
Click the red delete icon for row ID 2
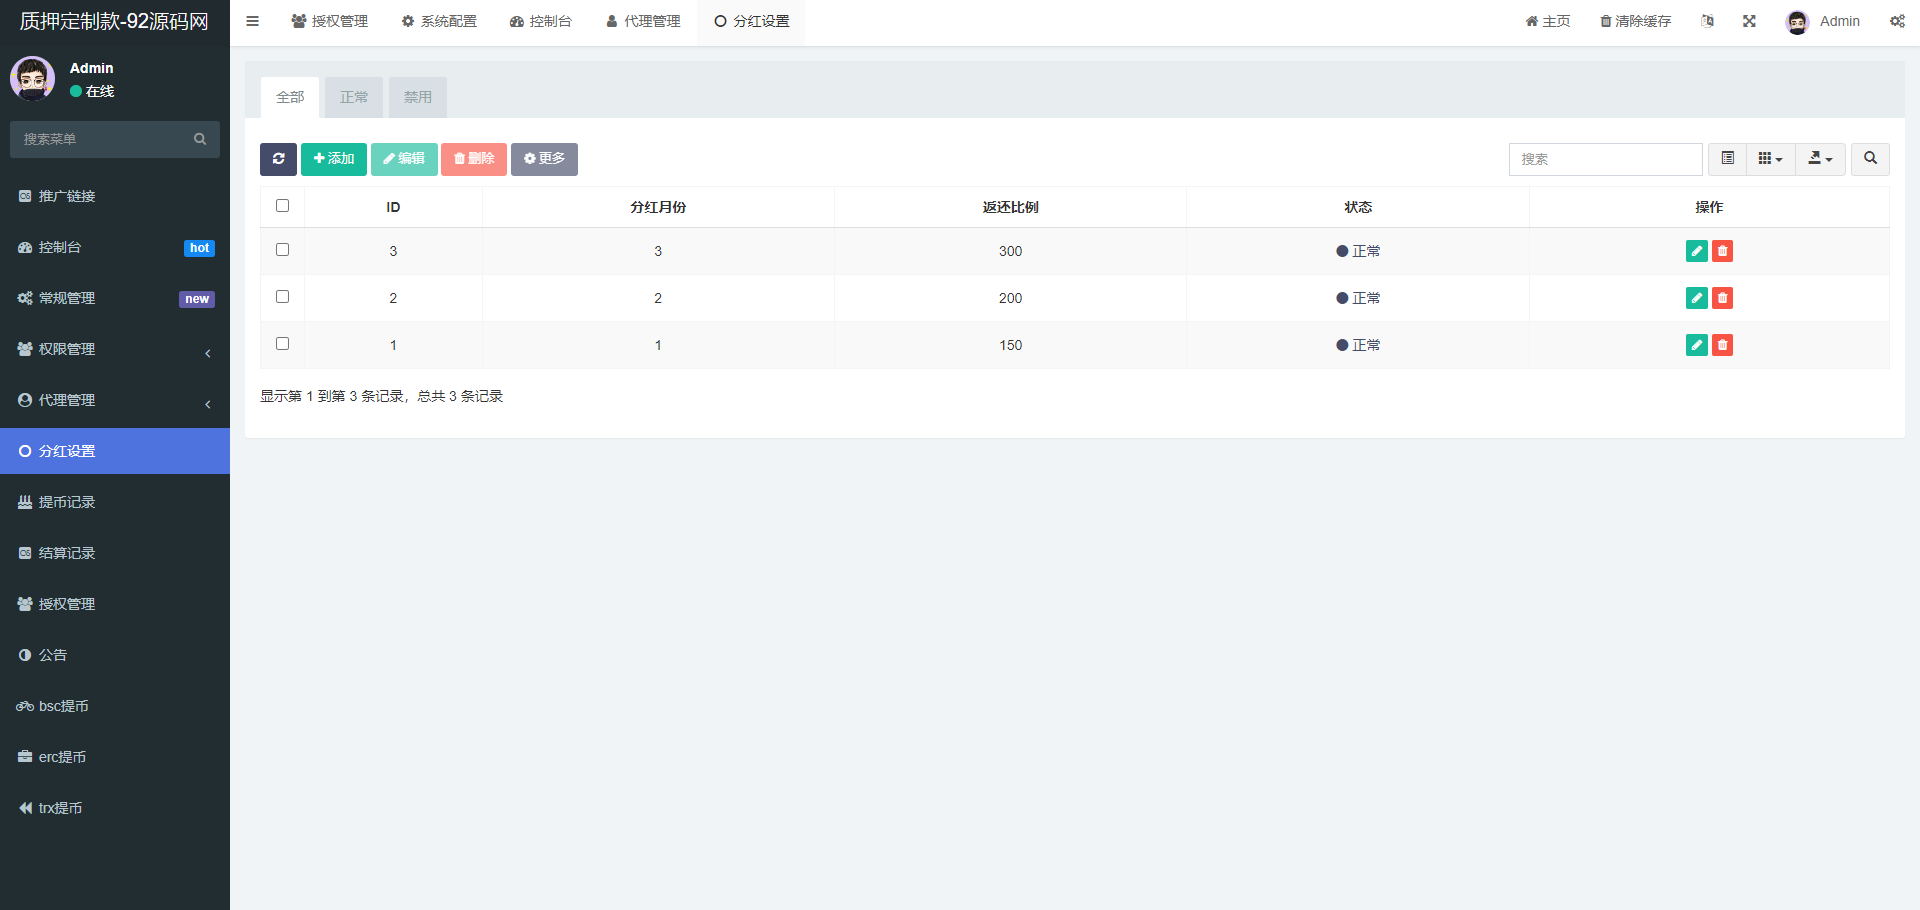click(x=1722, y=298)
